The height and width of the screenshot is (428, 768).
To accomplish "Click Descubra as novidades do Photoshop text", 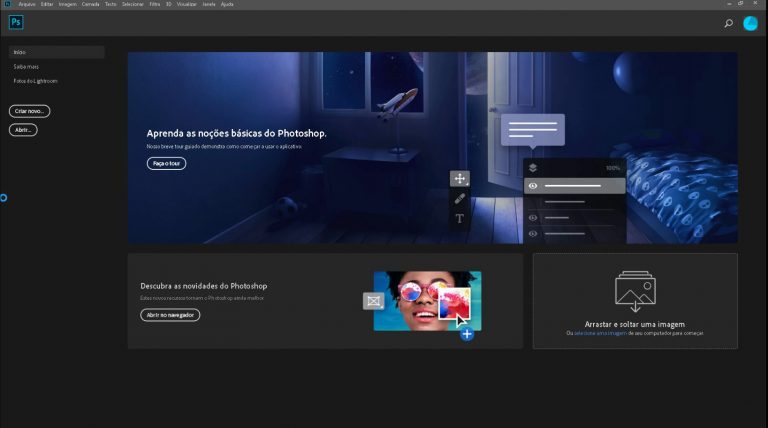I will 204,286.
